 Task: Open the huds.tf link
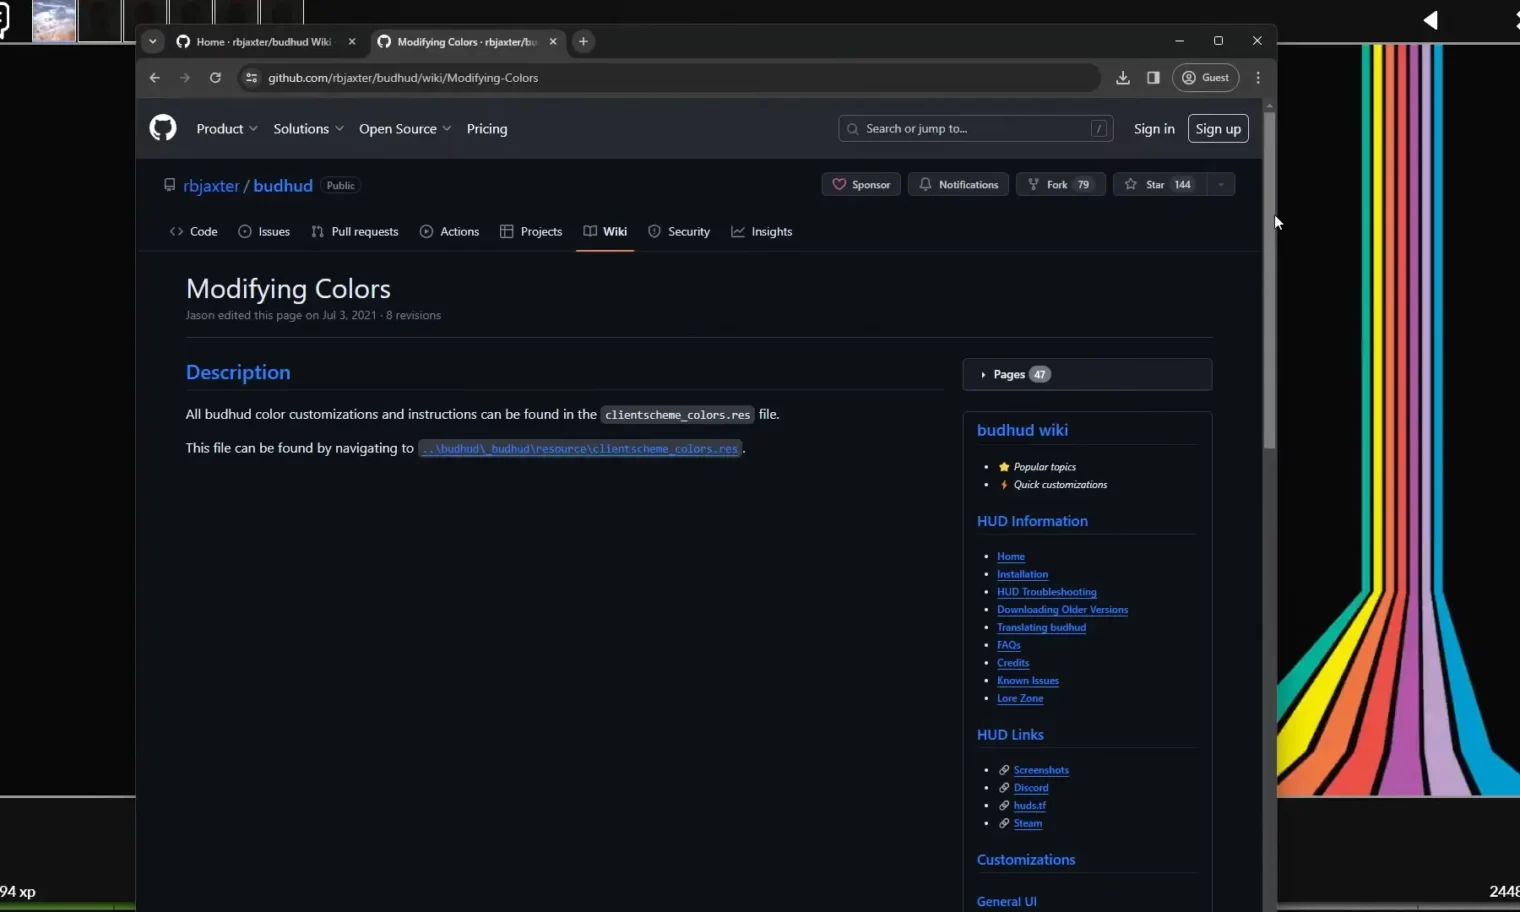(1029, 806)
